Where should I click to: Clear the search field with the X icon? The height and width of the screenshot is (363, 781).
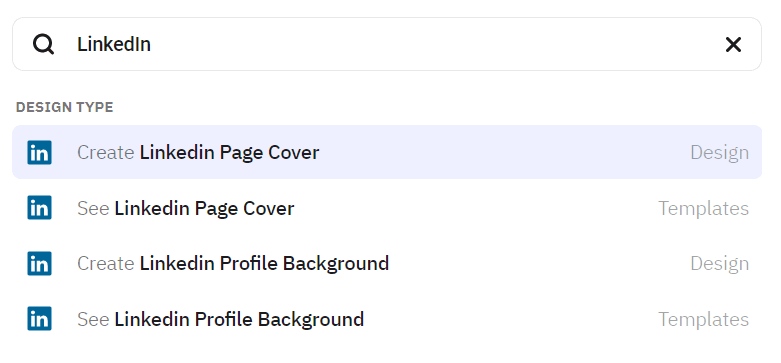pos(733,44)
